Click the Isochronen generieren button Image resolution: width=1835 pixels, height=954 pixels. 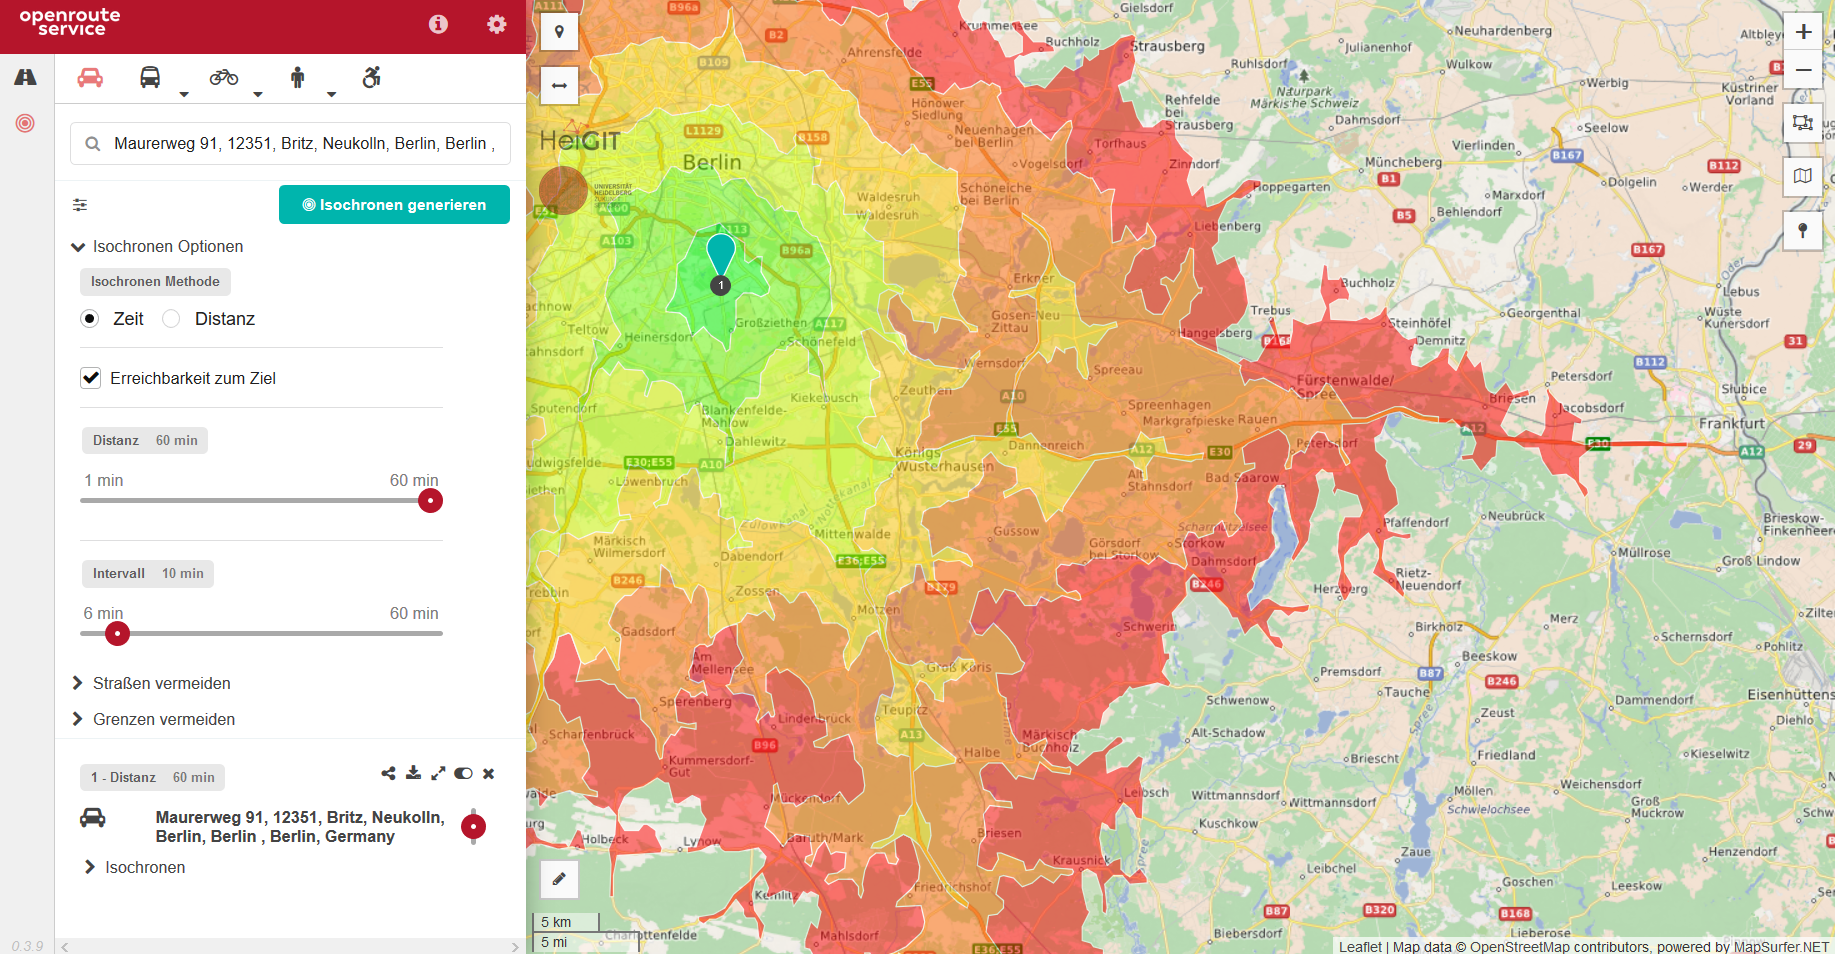coord(394,205)
